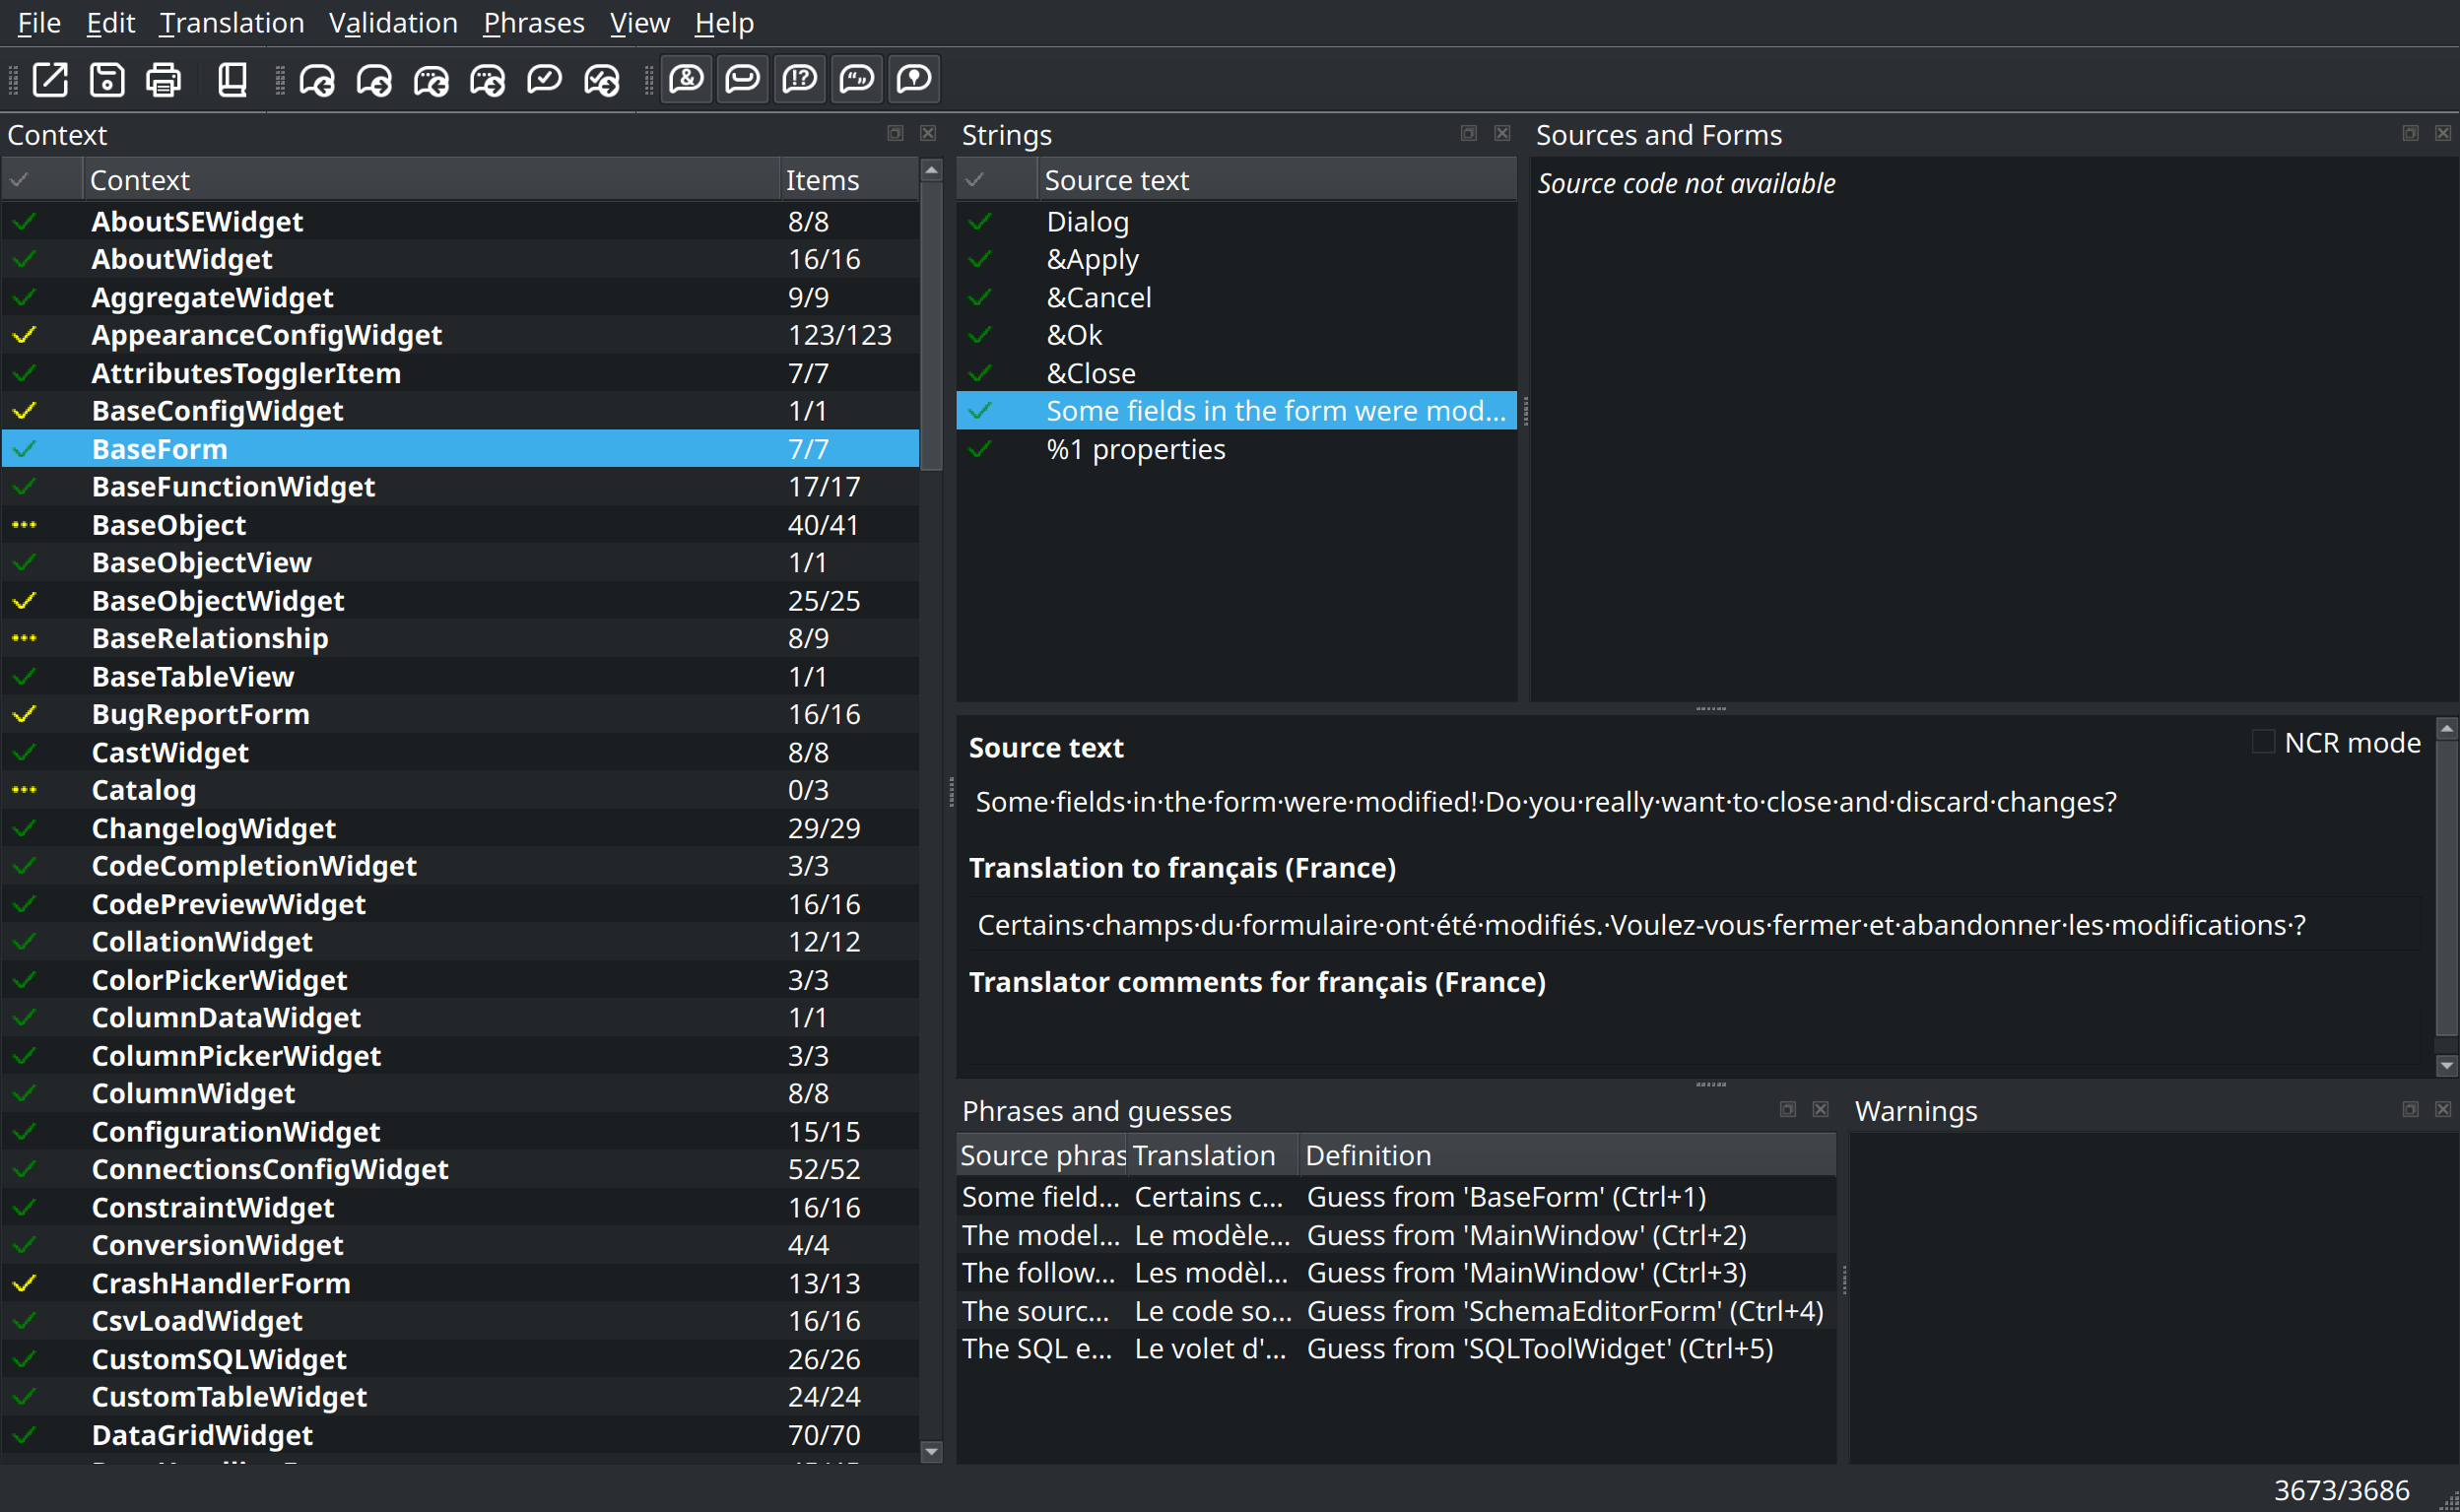Viewport: 2460px width, 1512px height.
Task: Click translation editor scrollbar up arrow
Action: (x=2447, y=728)
